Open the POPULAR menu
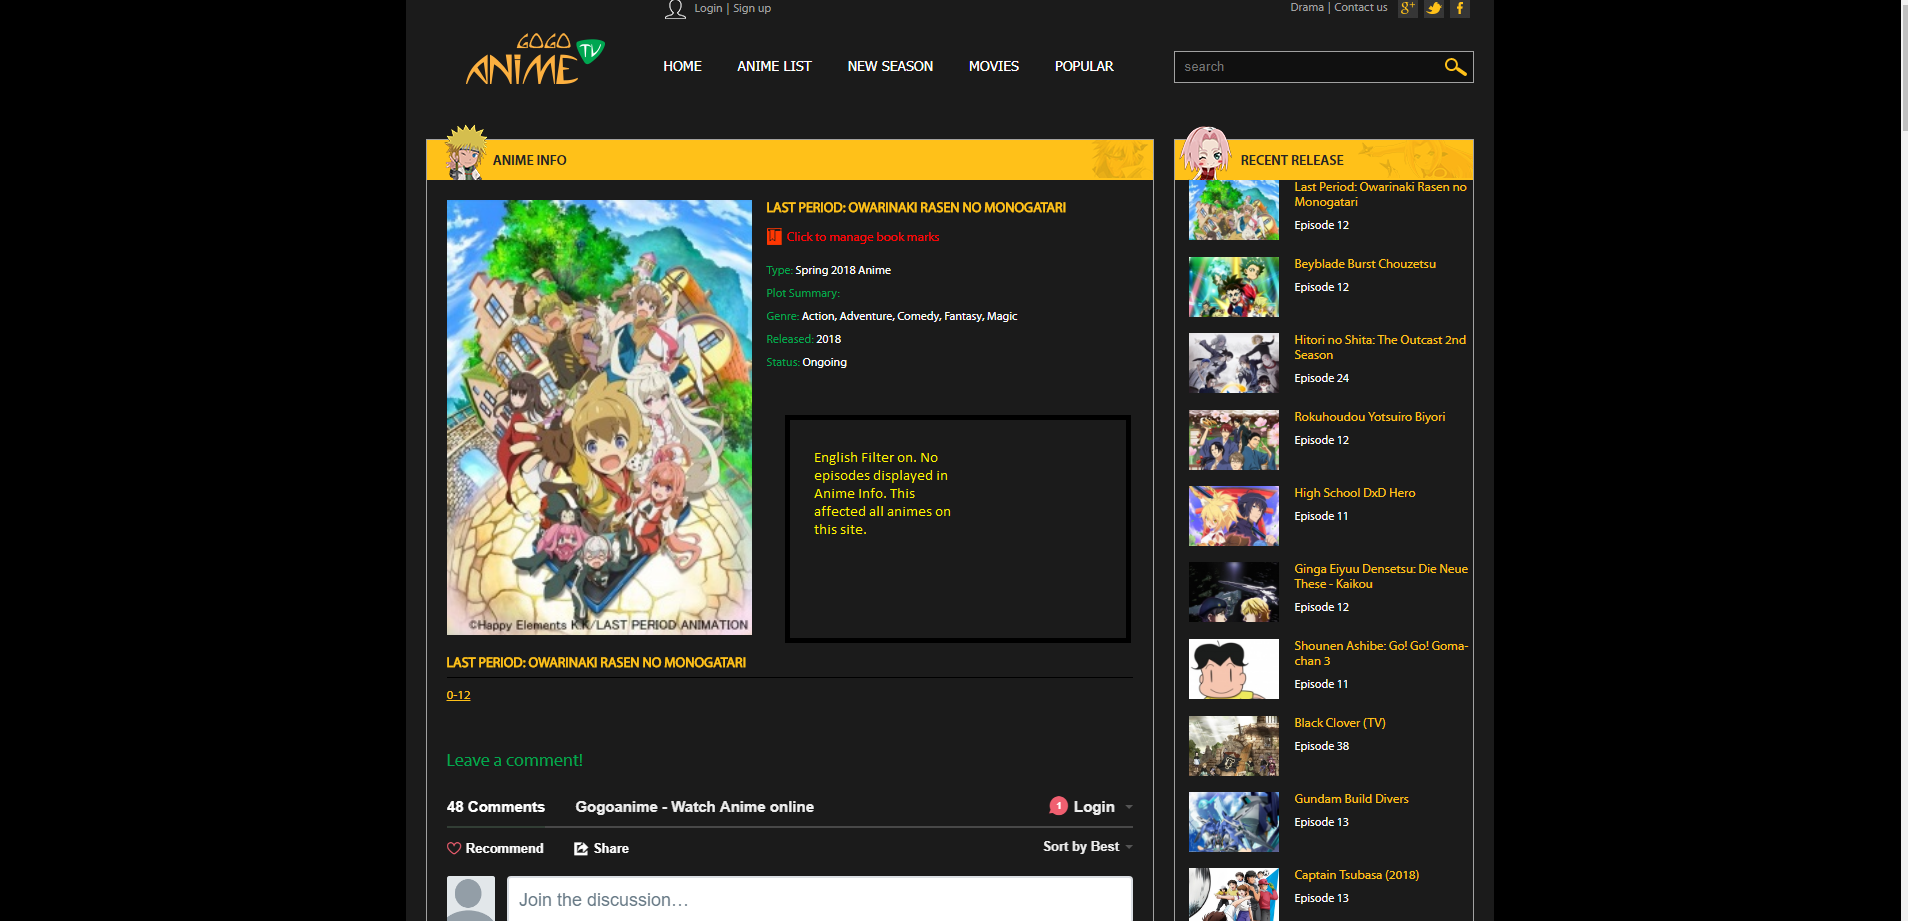The image size is (1908, 921). (x=1084, y=66)
